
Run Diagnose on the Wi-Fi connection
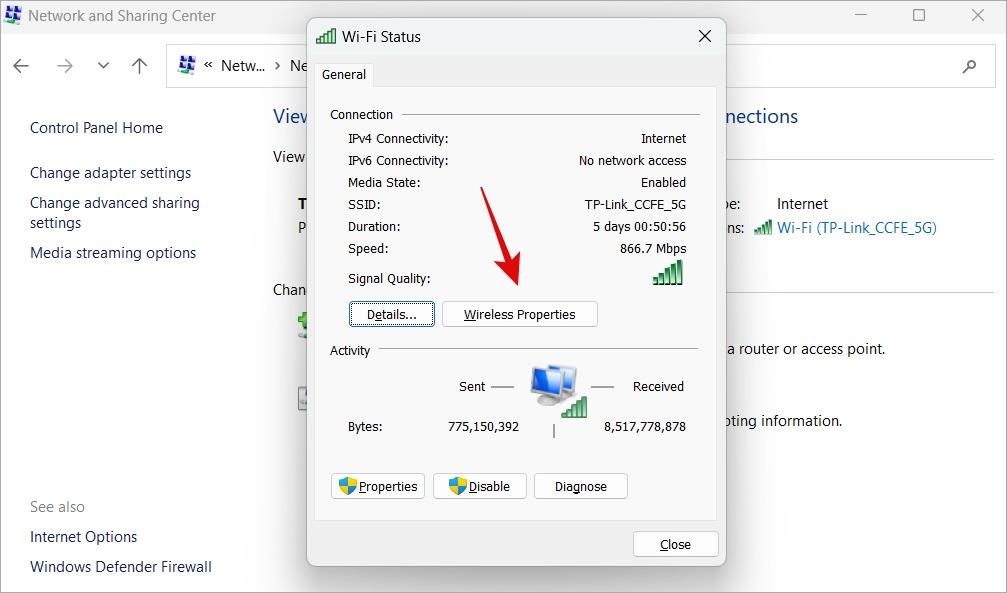coord(581,486)
